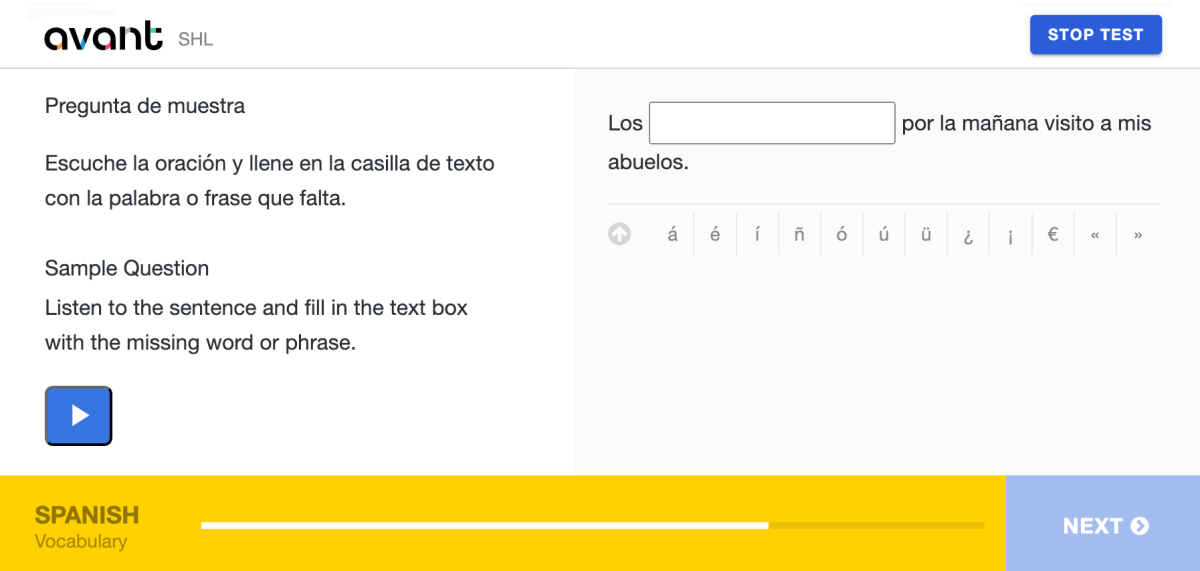Insert the ú character
This screenshot has height=571, width=1200.
click(x=884, y=234)
